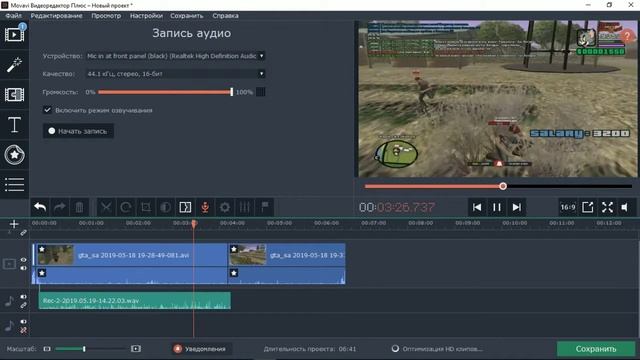The image size is (640, 360).
Task: Change the 16:9 aspect ratio
Action: click(568, 207)
